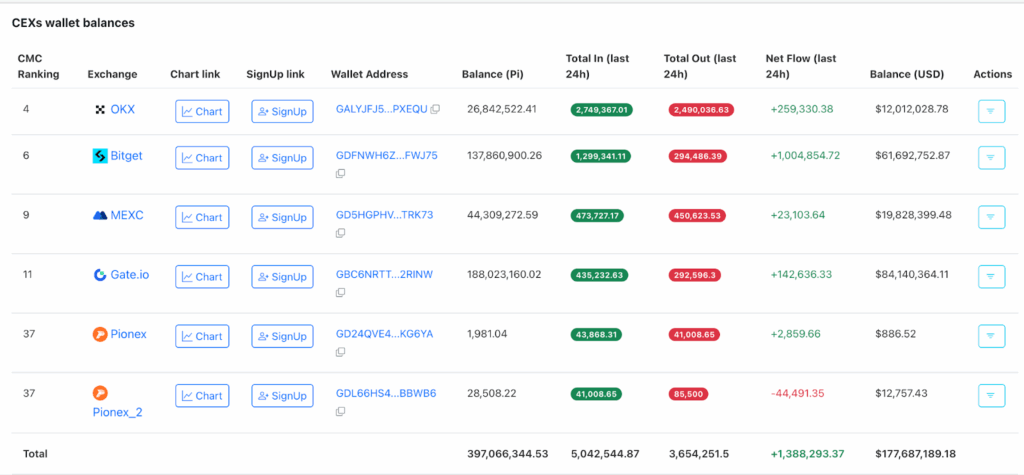Click total USD value $177,687,189.18
Image resolution: width=1024 pixels, height=475 pixels.
click(916, 453)
